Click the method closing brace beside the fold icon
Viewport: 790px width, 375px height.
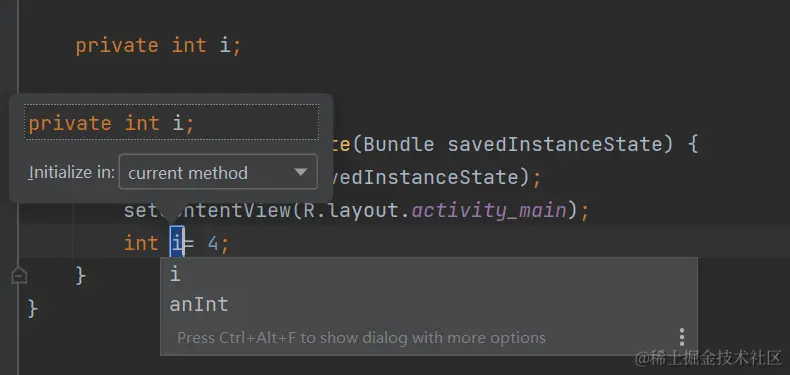pyautogui.click(x=81, y=276)
